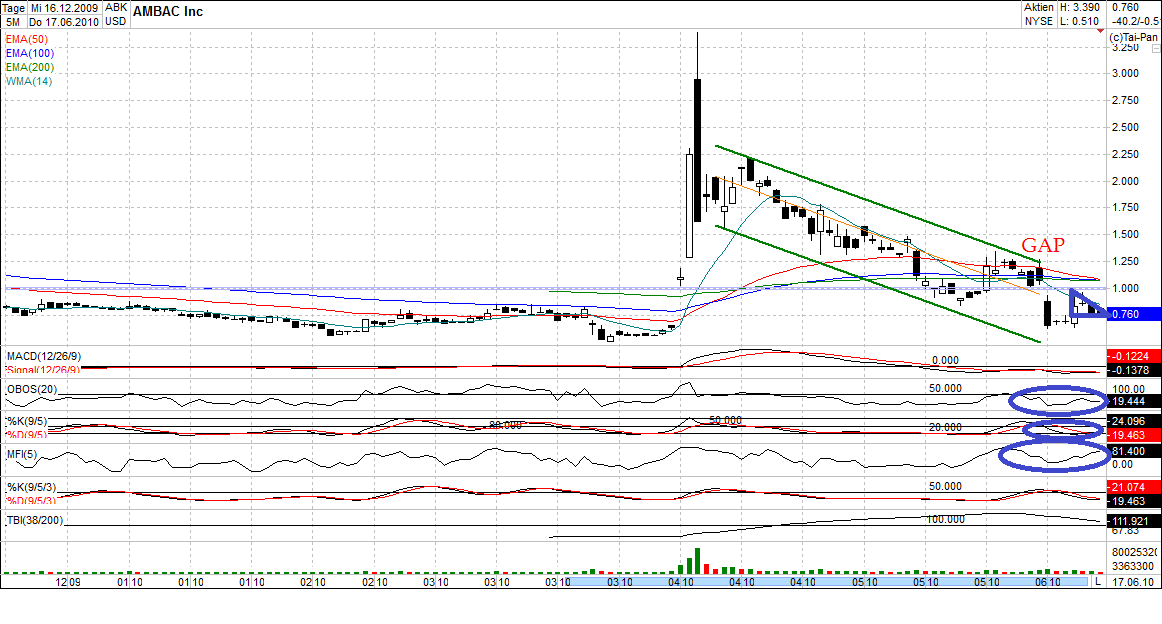Click the TBI(38/200) indicator label

[x=35, y=520]
